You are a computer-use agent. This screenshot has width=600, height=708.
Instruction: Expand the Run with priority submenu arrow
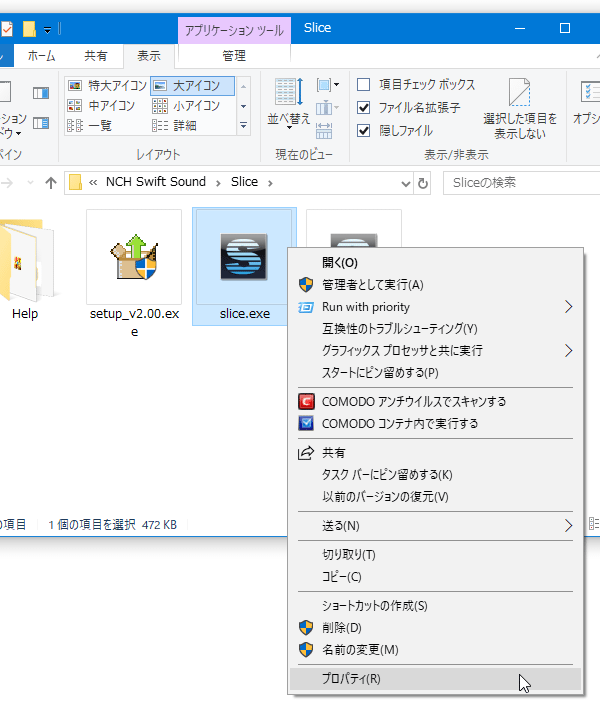tap(568, 307)
